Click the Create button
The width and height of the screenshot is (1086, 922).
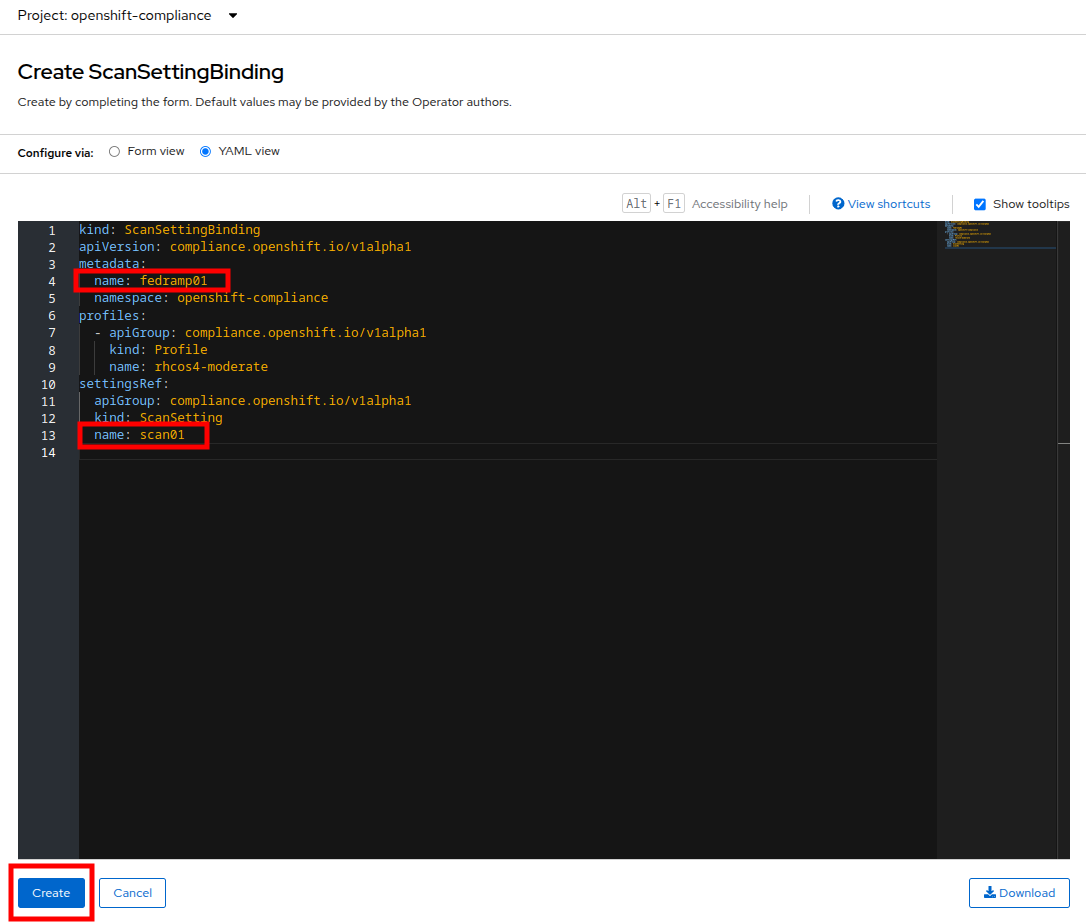coord(51,893)
